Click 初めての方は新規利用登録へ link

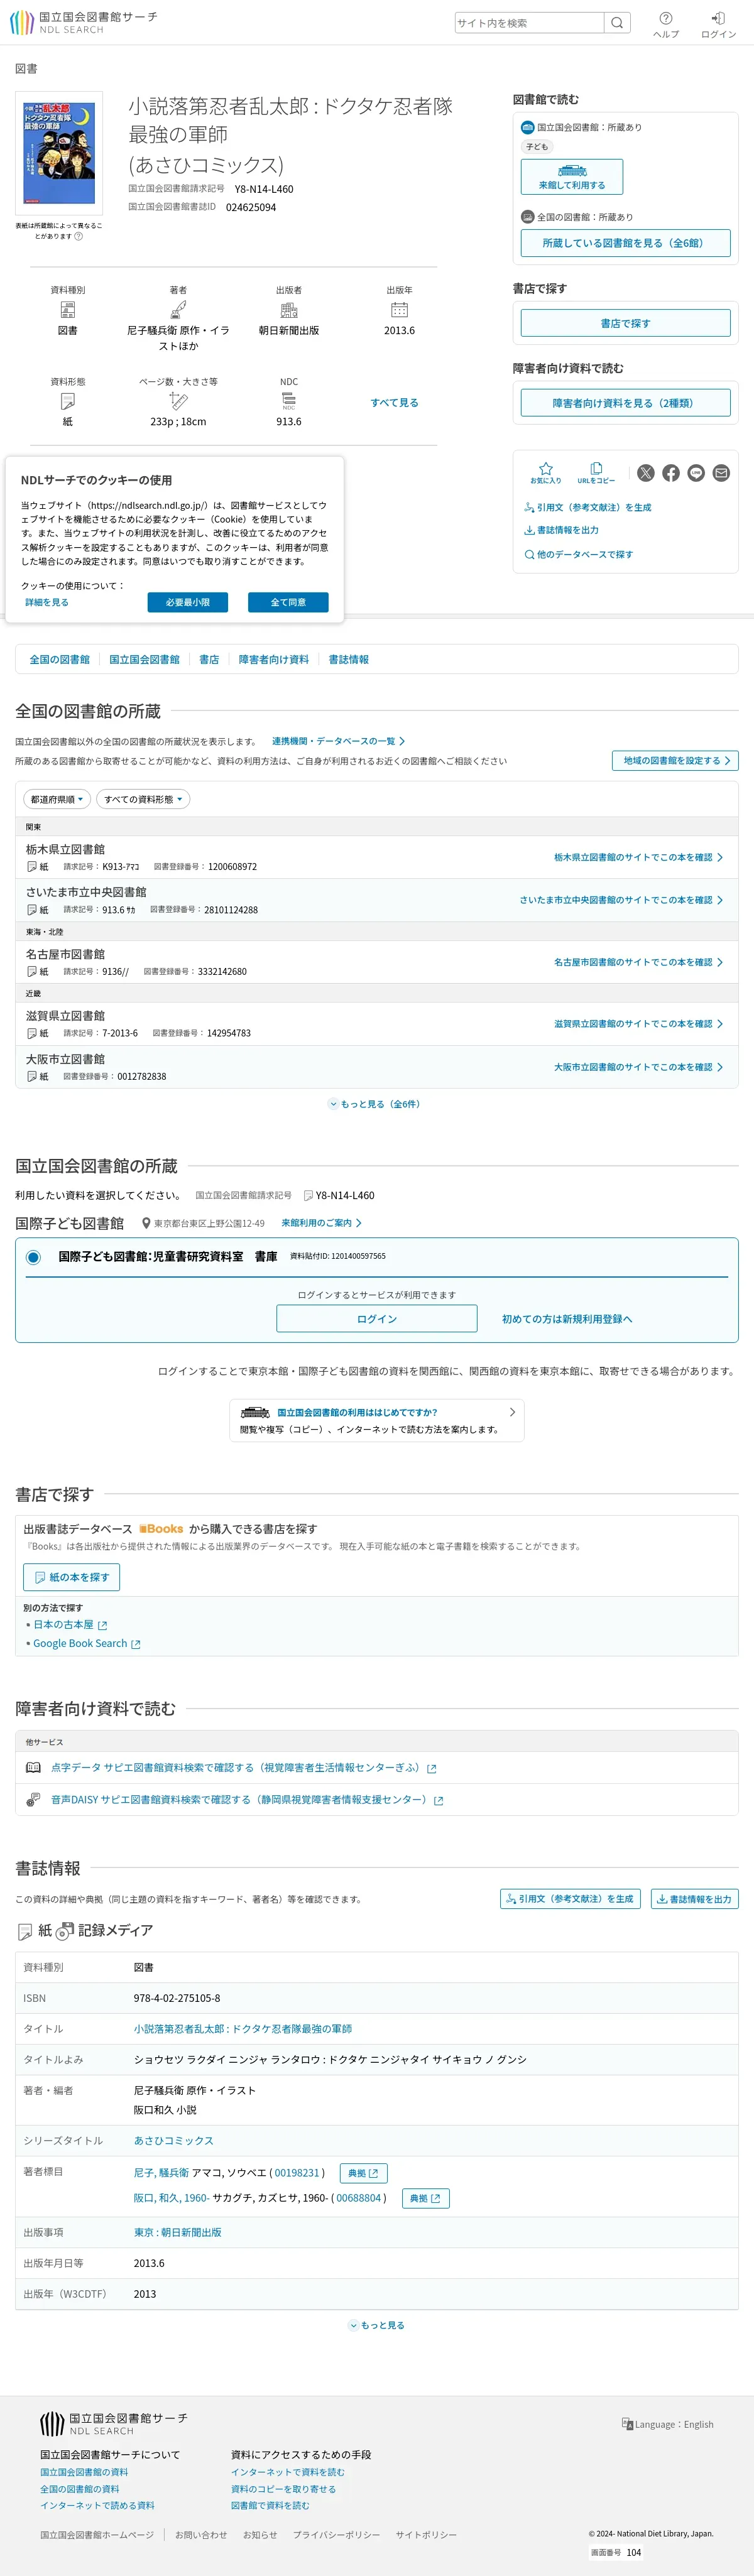[x=567, y=1318]
